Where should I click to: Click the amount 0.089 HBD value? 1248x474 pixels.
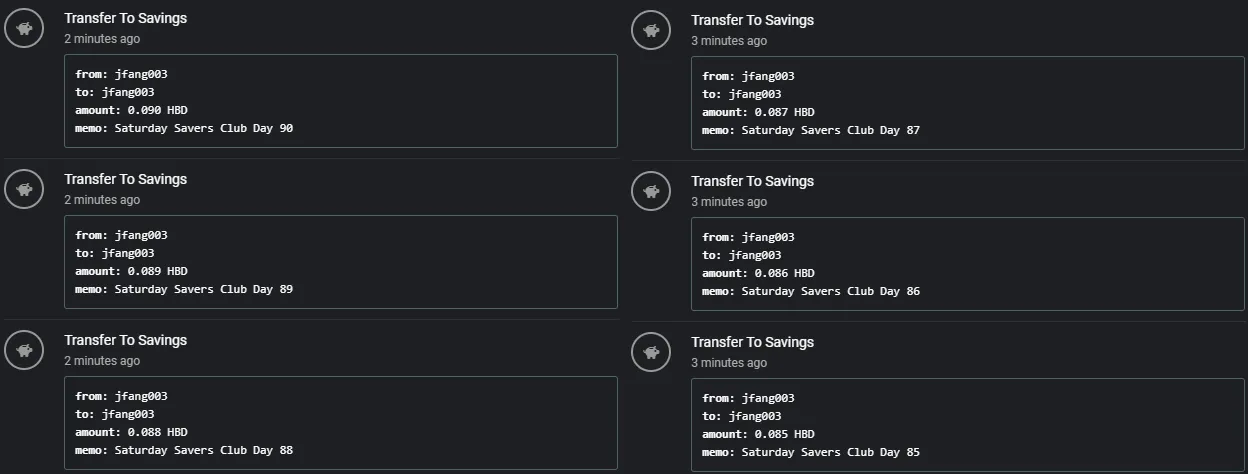[157, 271]
